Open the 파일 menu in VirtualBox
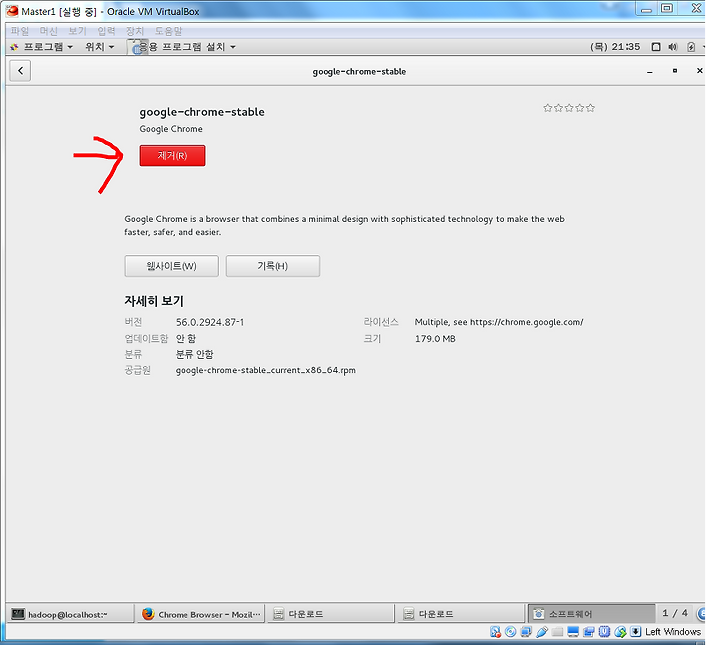The width and height of the screenshot is (720, 645). [x=20, y=31]
